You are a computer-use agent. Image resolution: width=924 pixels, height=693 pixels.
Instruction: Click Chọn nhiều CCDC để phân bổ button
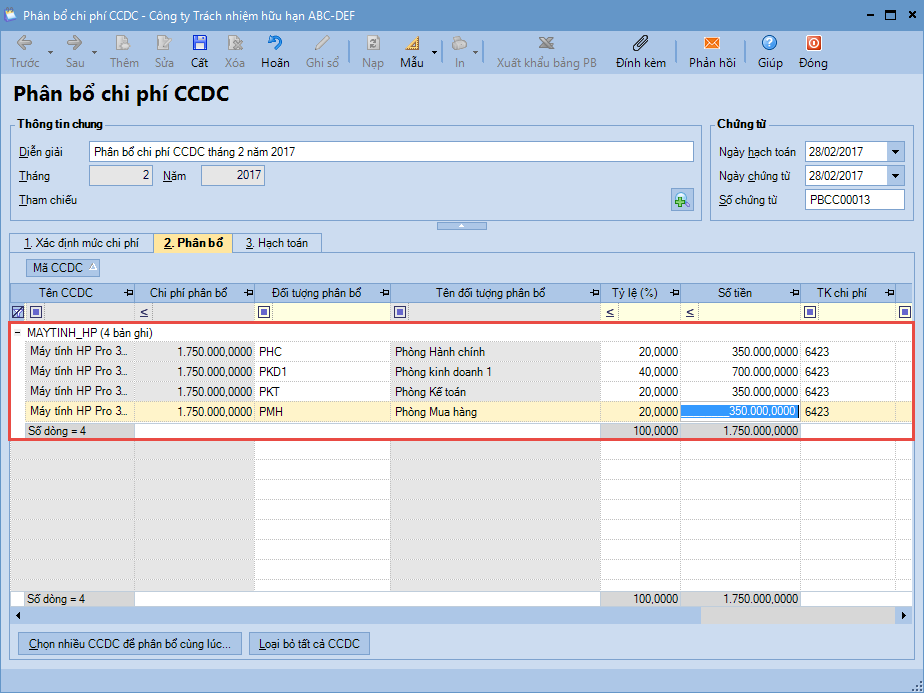click(x=129, y=643)
